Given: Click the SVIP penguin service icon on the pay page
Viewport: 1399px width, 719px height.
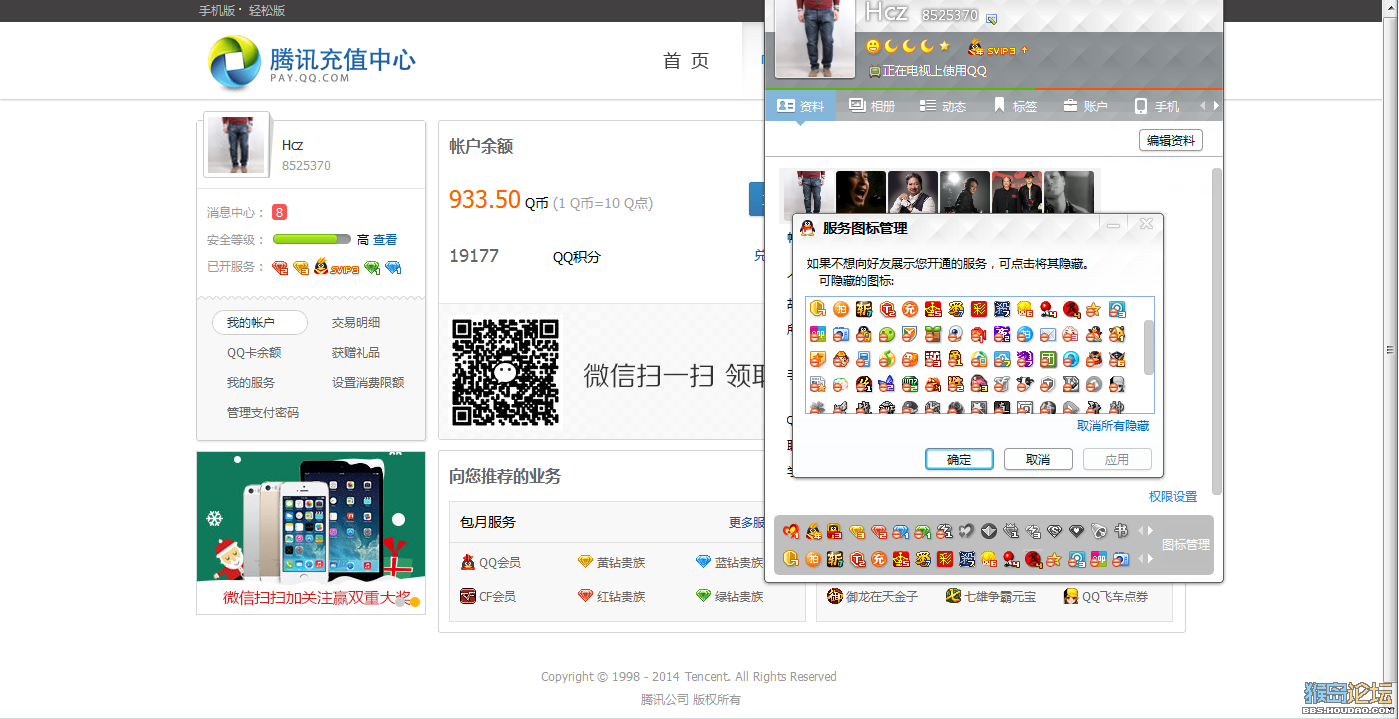Looking at the screenshot, I should 336,267.
